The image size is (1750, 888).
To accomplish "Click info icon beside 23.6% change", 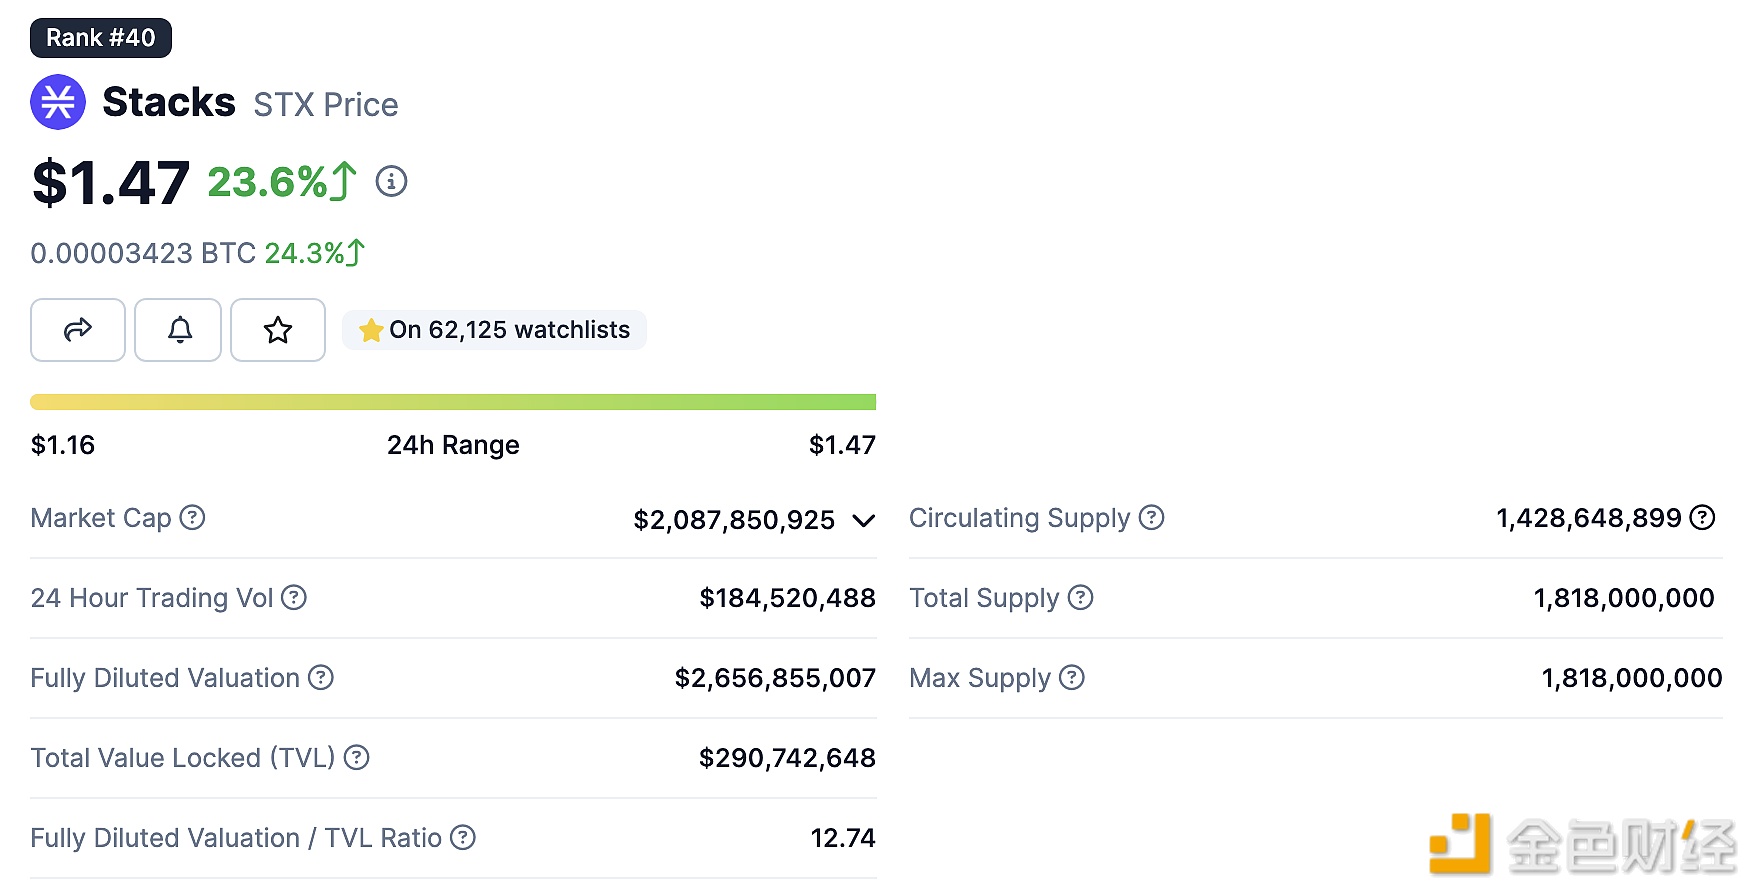I will [x=391, y=181].
